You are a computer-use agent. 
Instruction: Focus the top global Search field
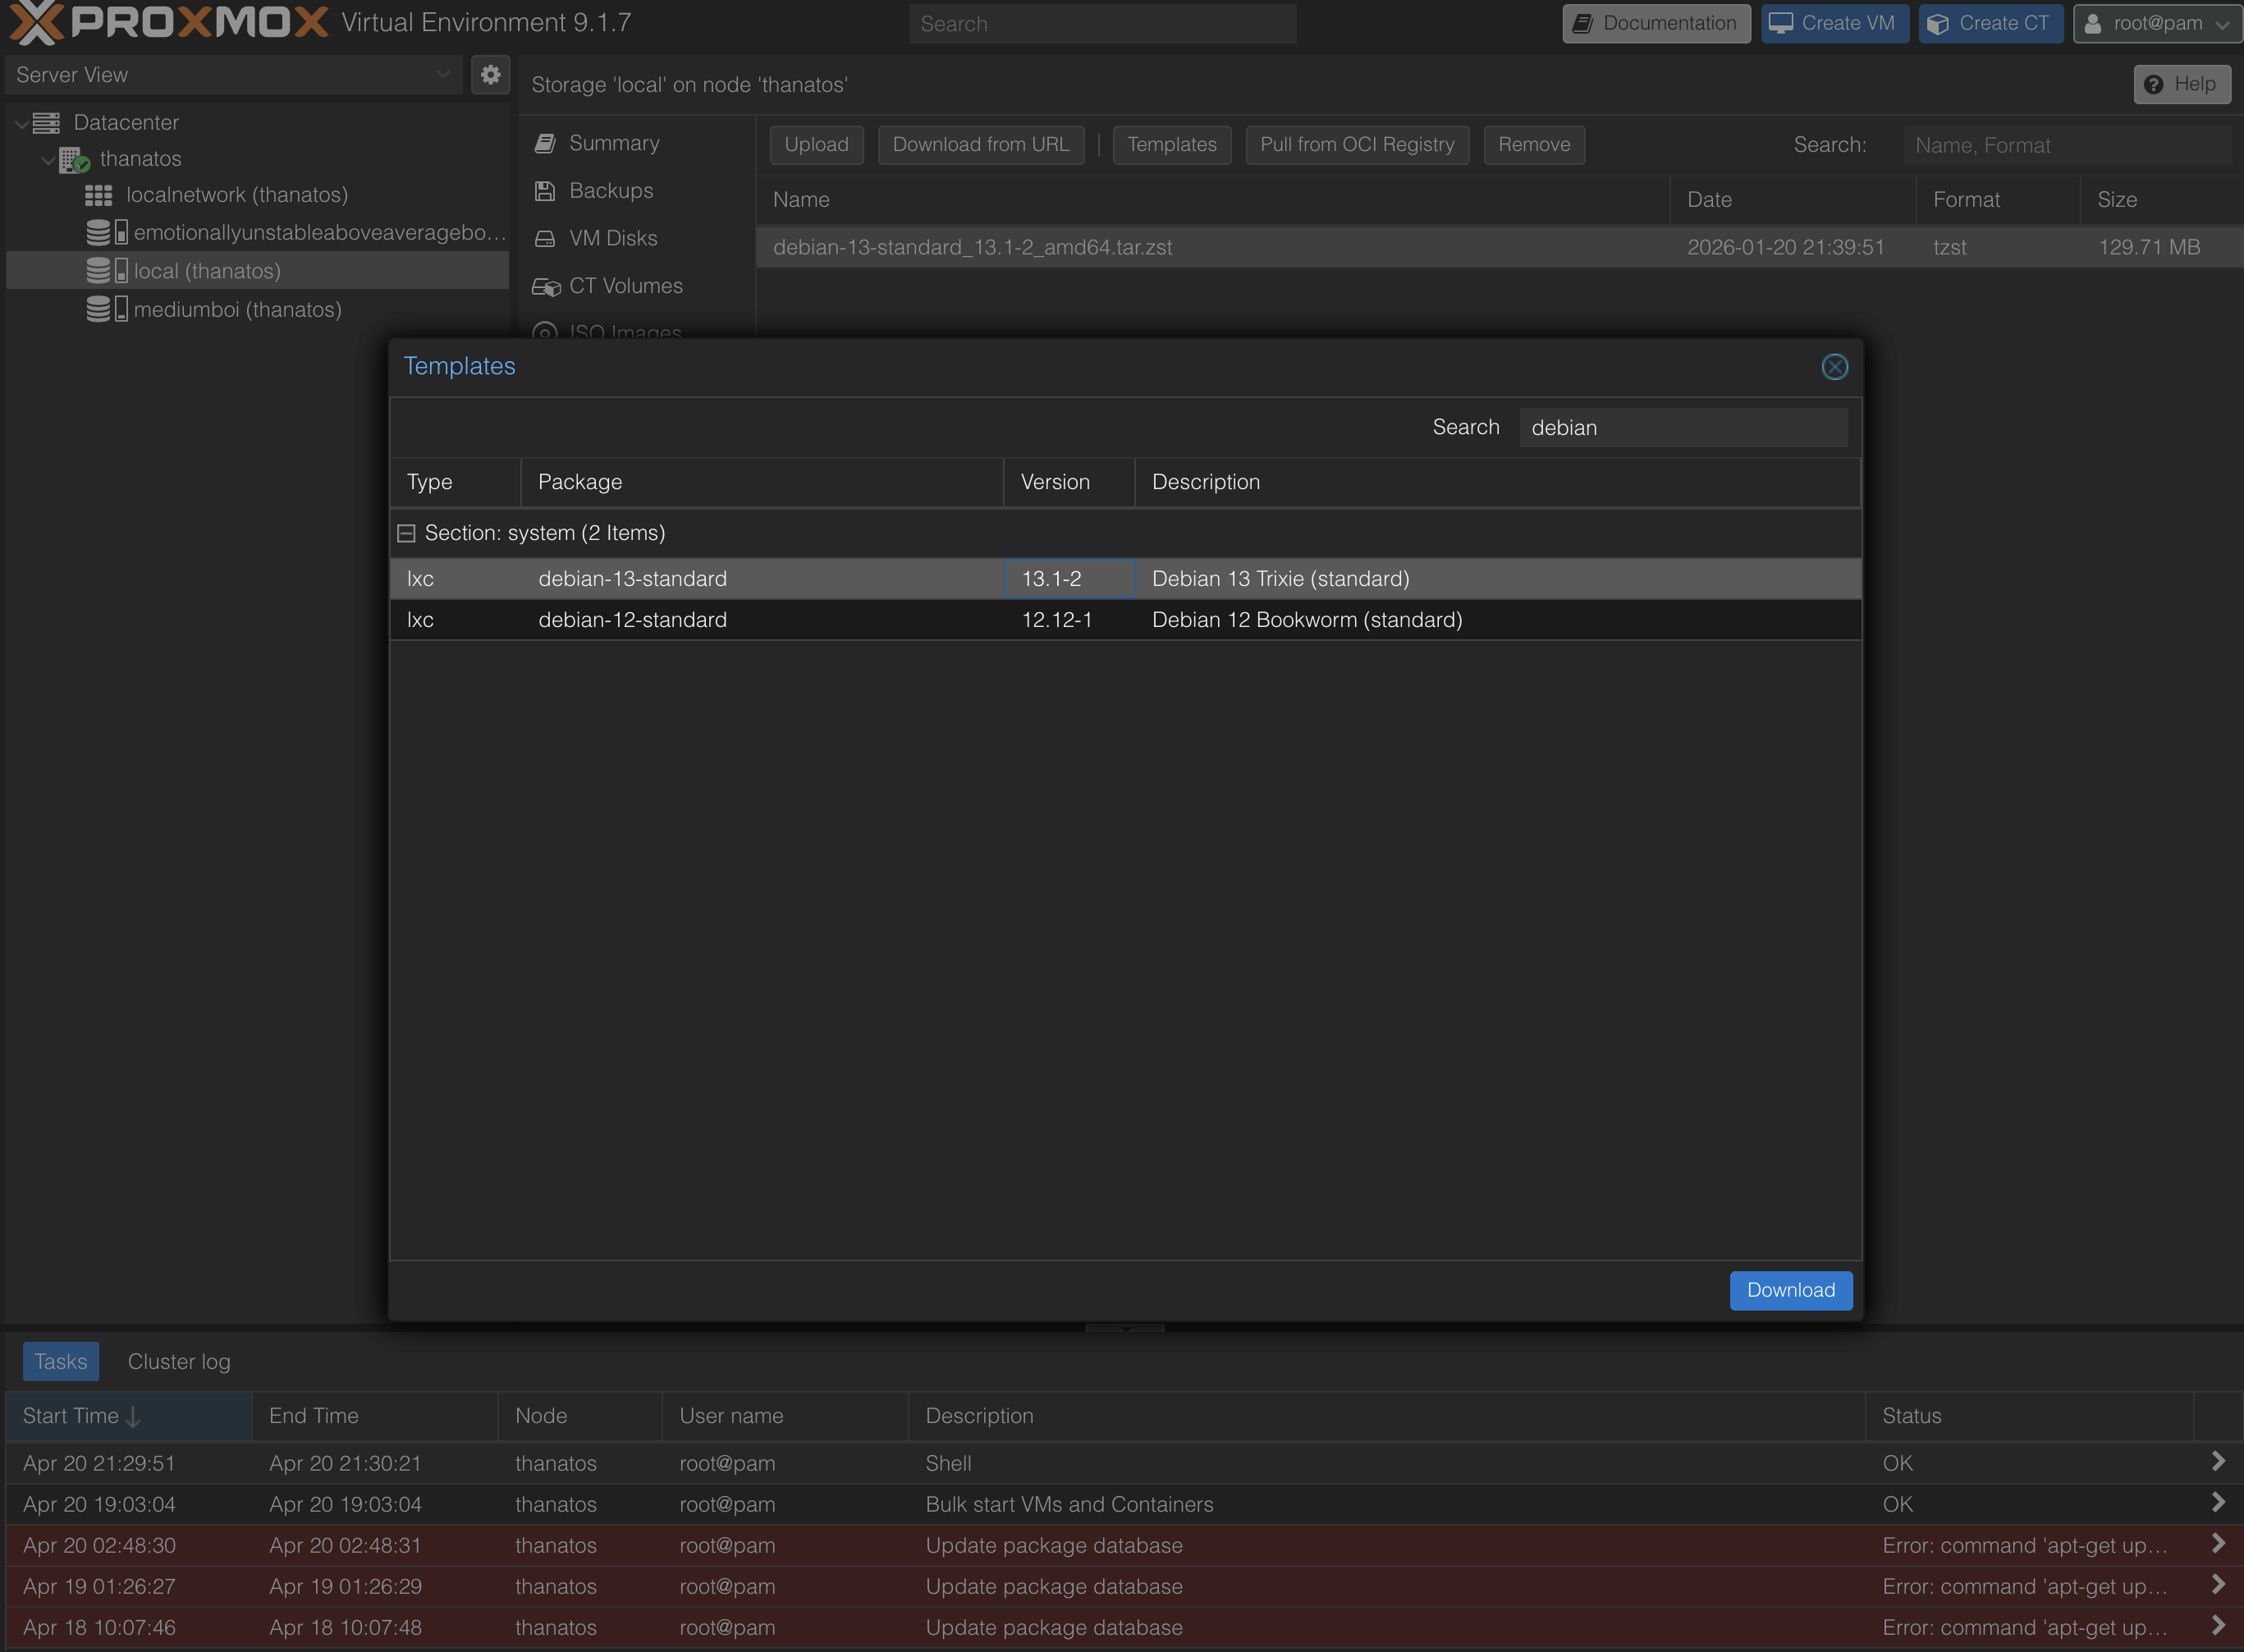(x=1102, y=23)
